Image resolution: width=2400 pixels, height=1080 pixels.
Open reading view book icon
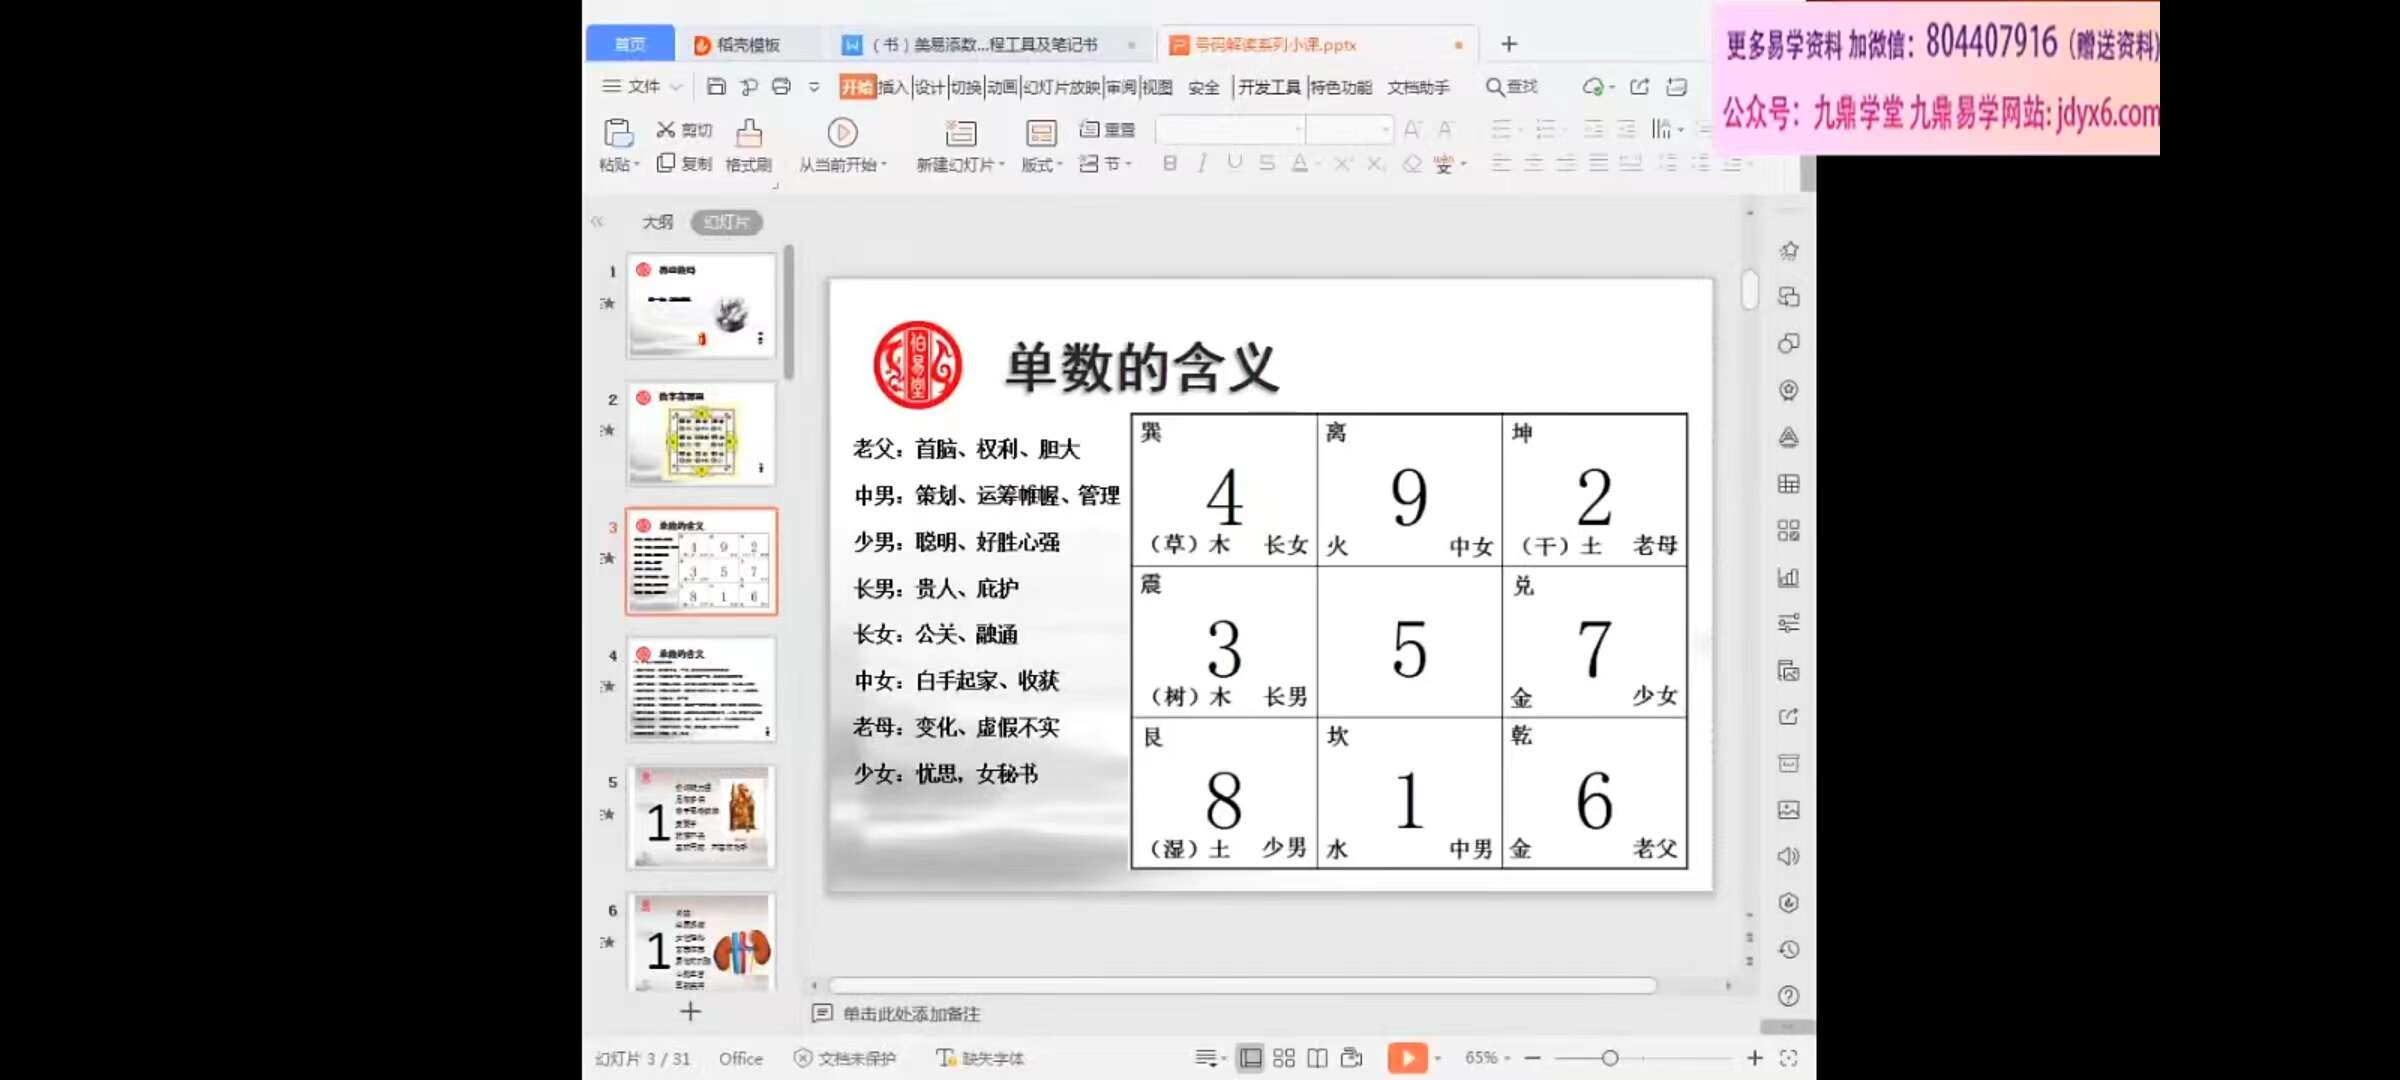(1318, 1058)
